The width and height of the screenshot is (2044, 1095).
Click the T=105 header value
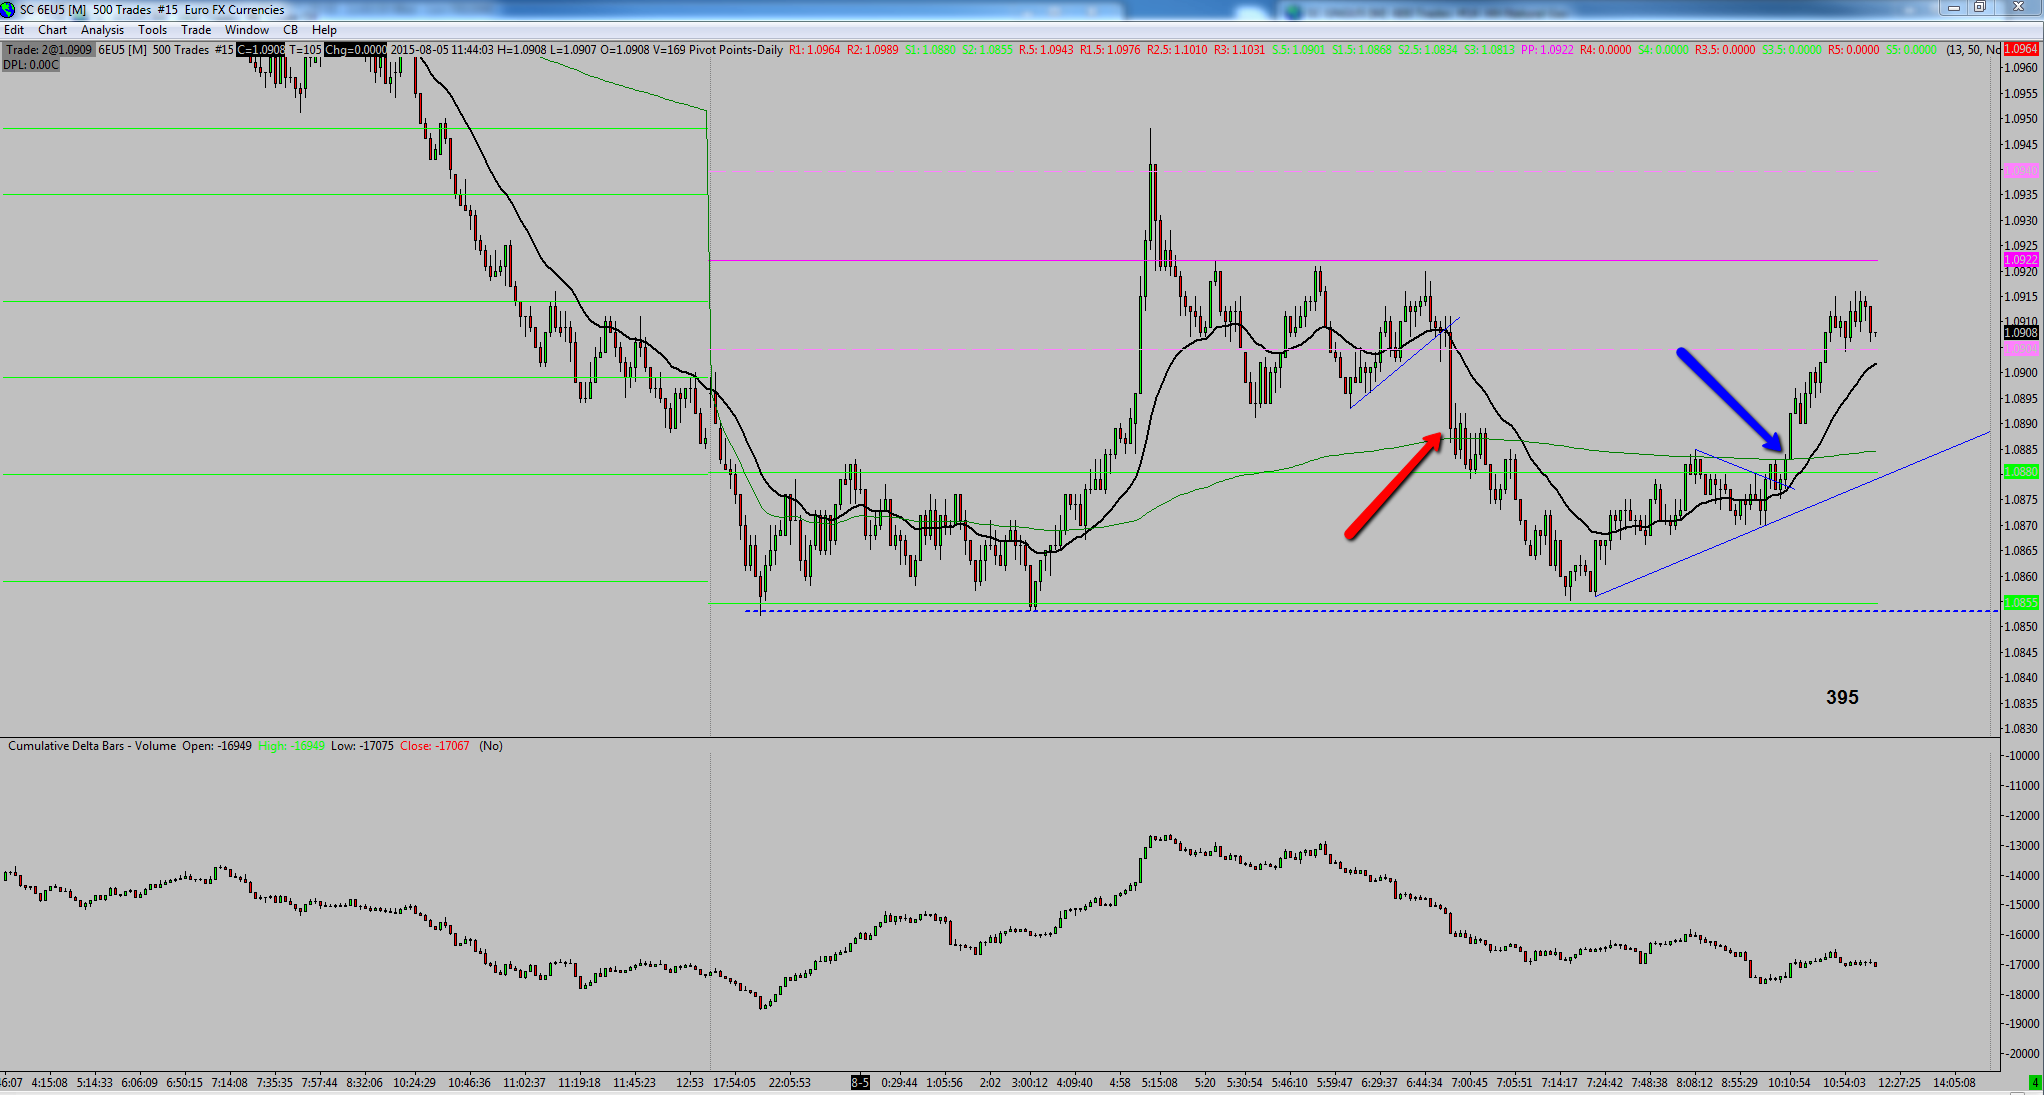pyautogui.click(x=306, y=49)
